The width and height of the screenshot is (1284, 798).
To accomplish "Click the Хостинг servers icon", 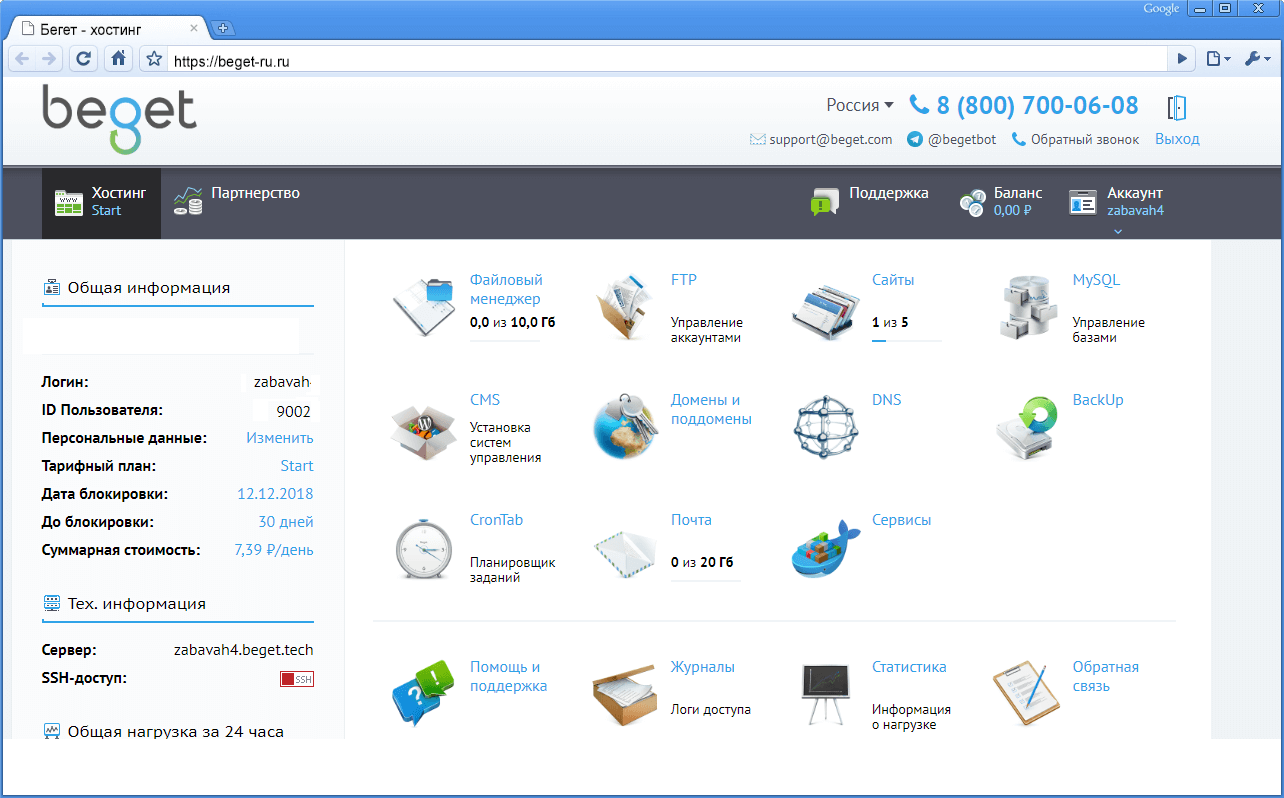I will point(69,203).
